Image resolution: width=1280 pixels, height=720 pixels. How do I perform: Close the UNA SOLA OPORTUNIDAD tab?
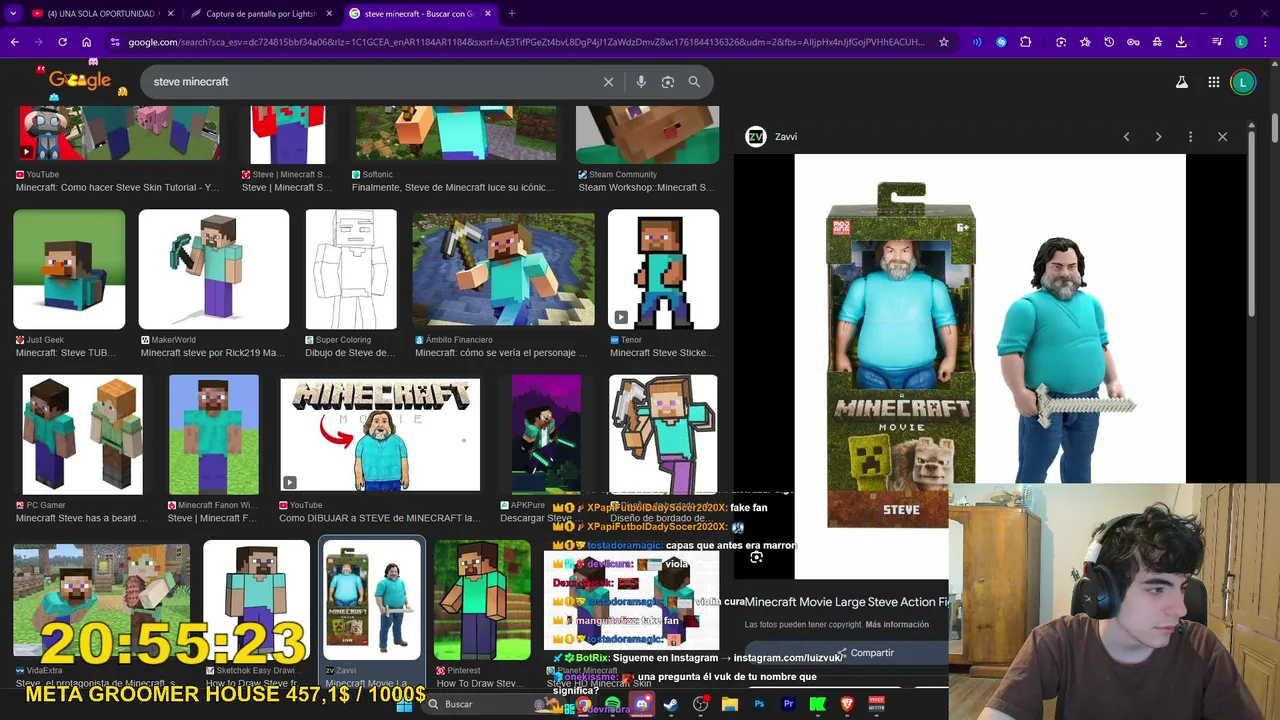pos(171,14)
